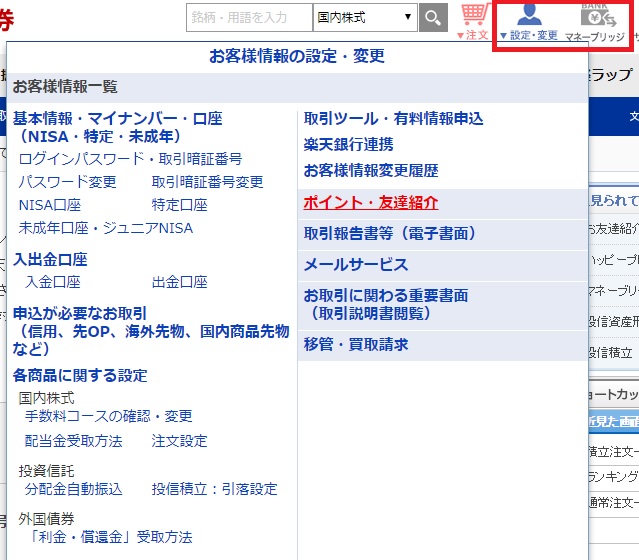Open 楽天銀行連携 link
Image resolution: width=639 pixels, height=560 pixels.
click(x=348, y=145)
